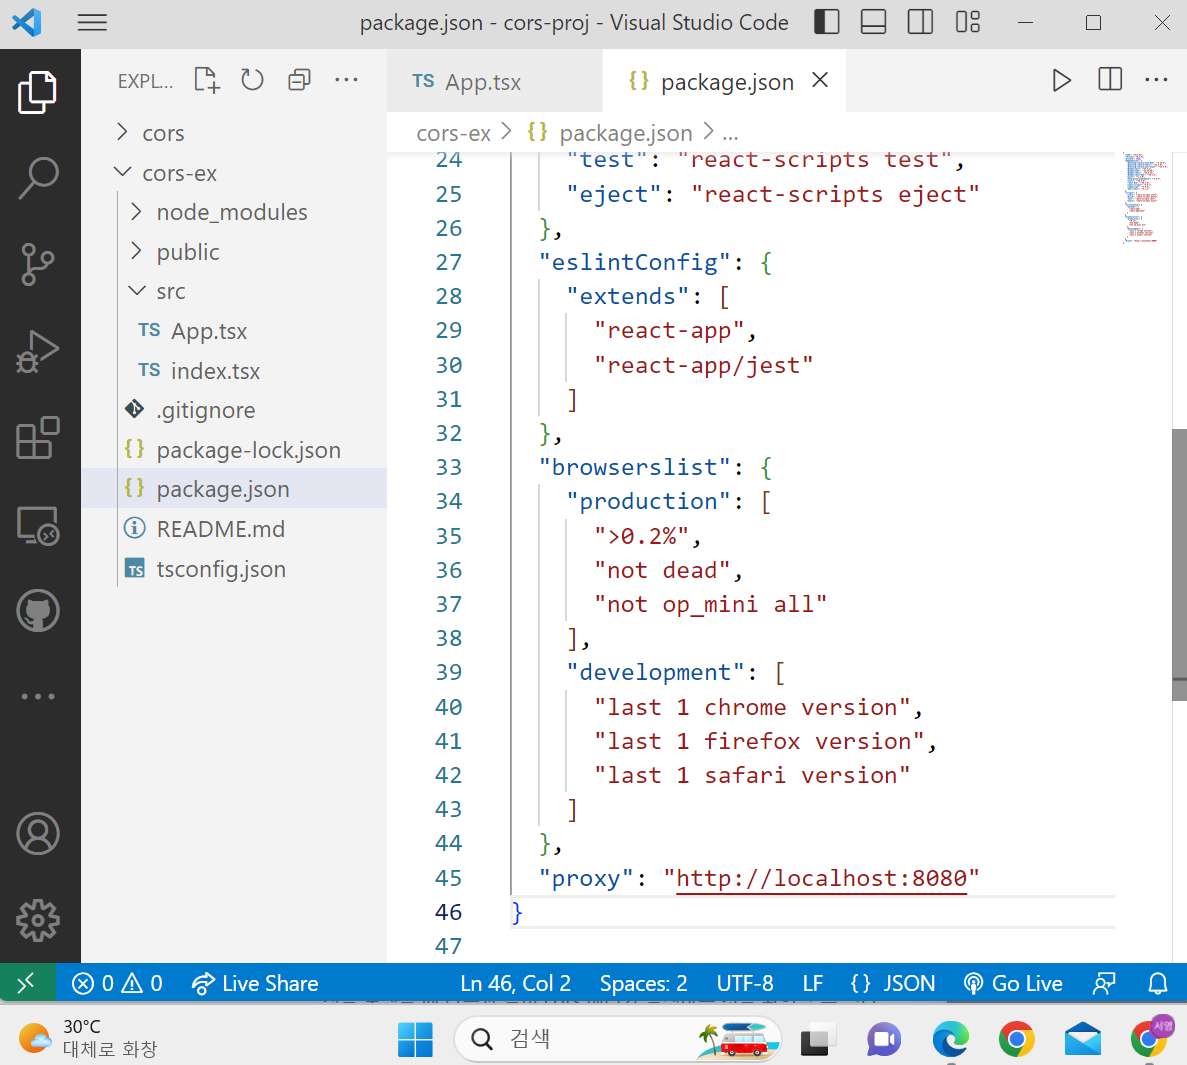This screenshot has width=1187, height=1065.
Task: Open the Source Control view
Action: coord(38,265)
